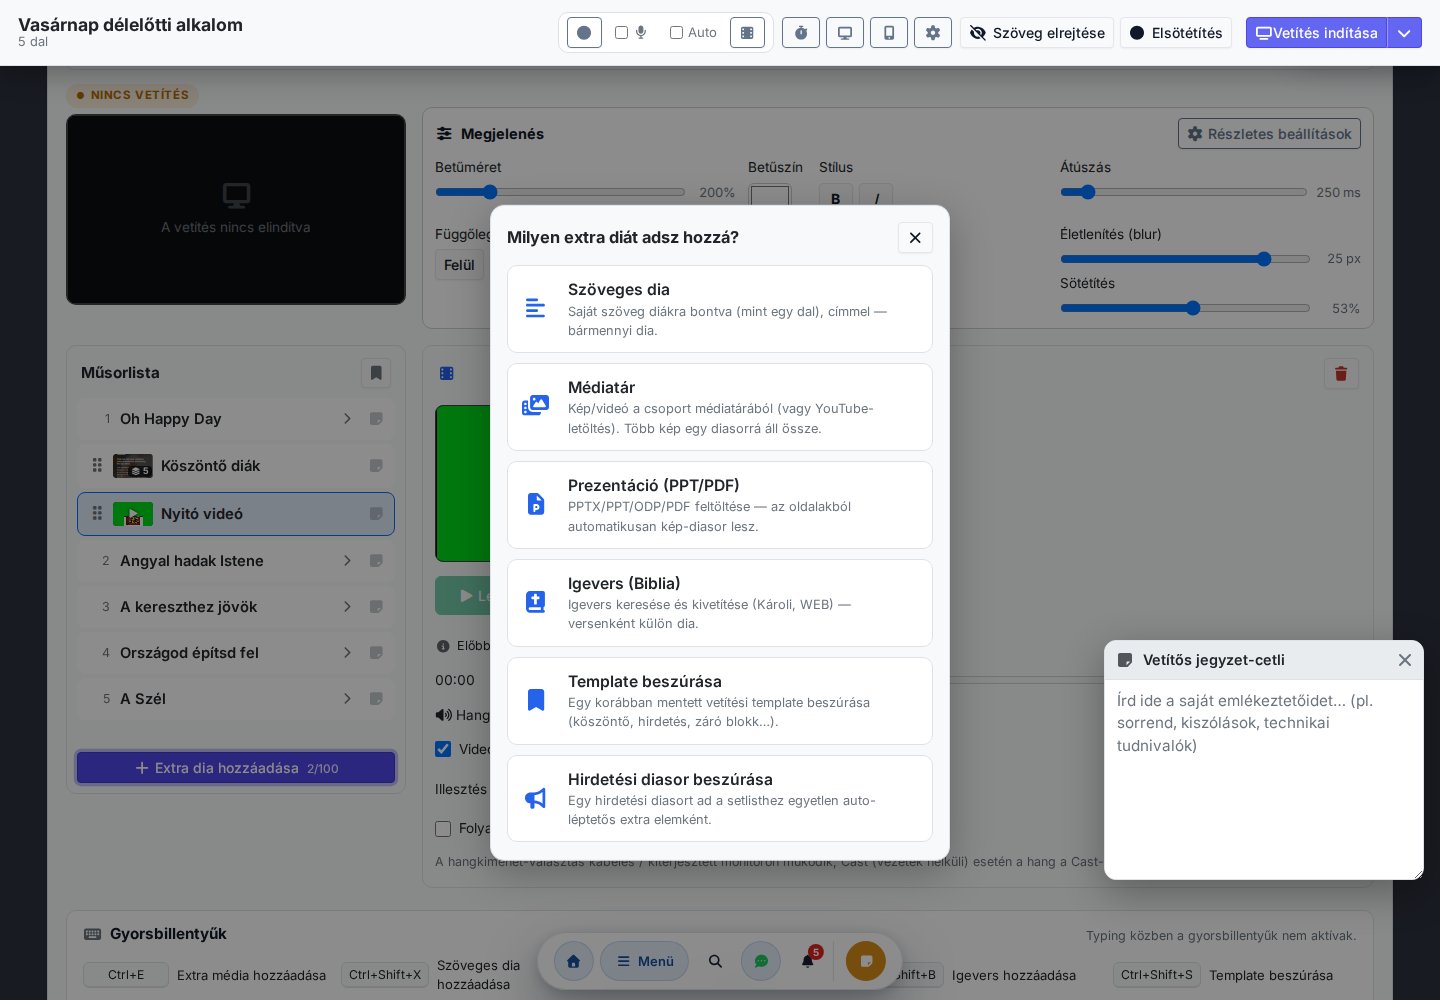Open the green chat bubble icon

coord(761,961)
